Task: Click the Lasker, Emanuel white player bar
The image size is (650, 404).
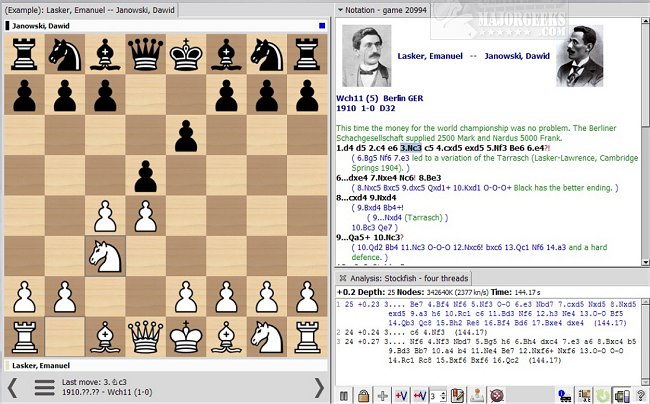Action: 165,365
